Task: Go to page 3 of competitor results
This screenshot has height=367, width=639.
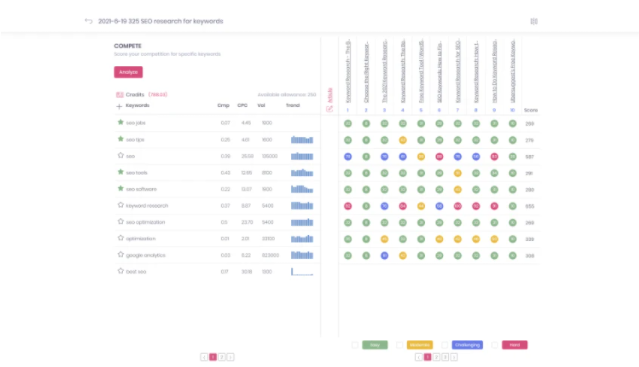Action: coord(445,357)
